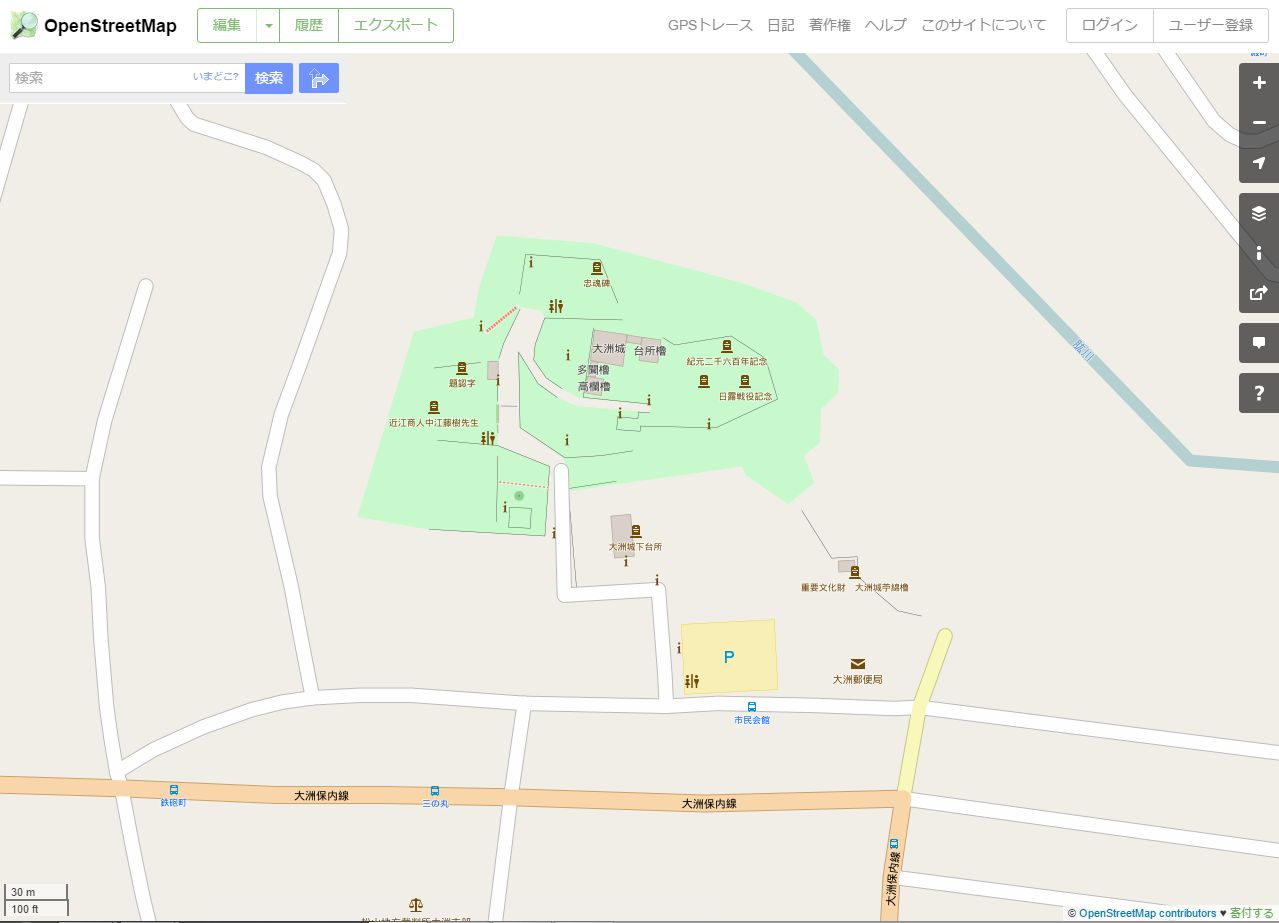Open the 履歴 tab

coord(309,26)
